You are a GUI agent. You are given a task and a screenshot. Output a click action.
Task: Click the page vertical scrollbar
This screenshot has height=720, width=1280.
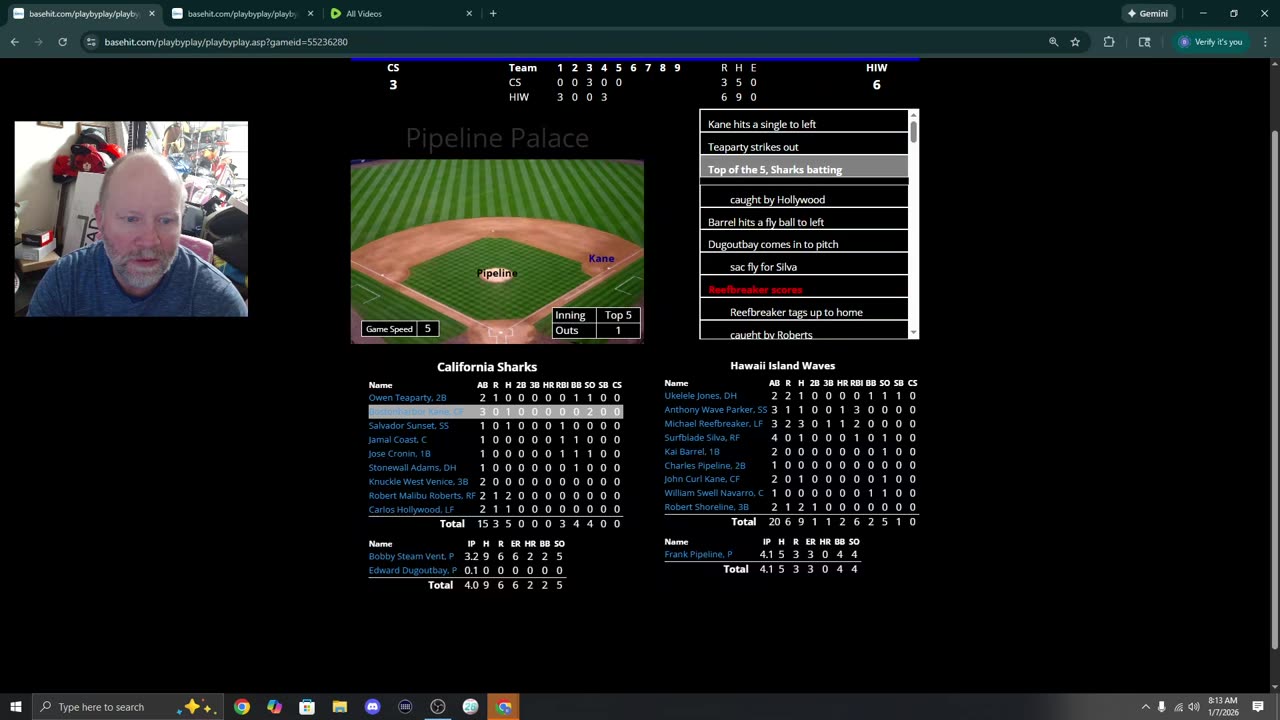point(1274,360)
